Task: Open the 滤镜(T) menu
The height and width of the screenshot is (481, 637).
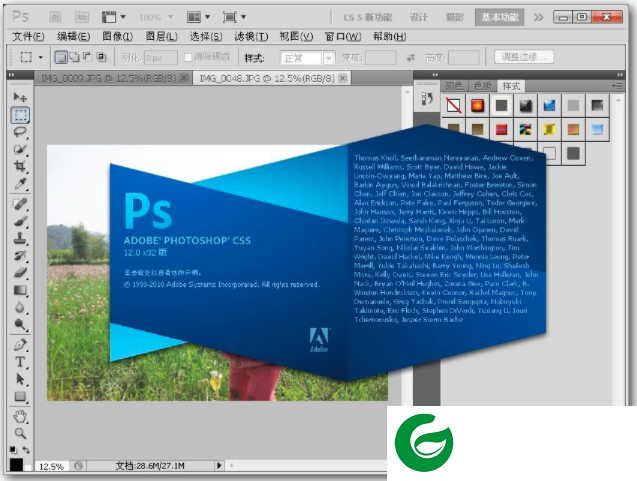Action: click(251, 37)
